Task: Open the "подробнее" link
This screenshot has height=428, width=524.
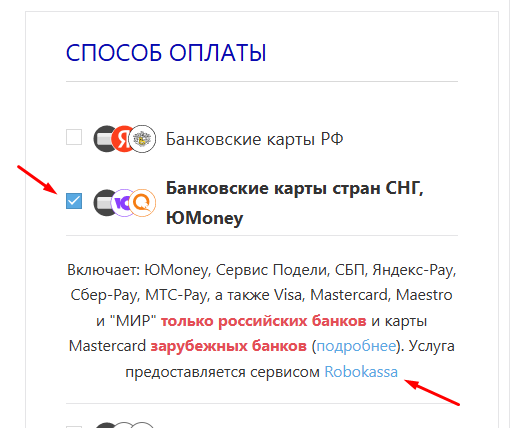Action: coord(356,346)
